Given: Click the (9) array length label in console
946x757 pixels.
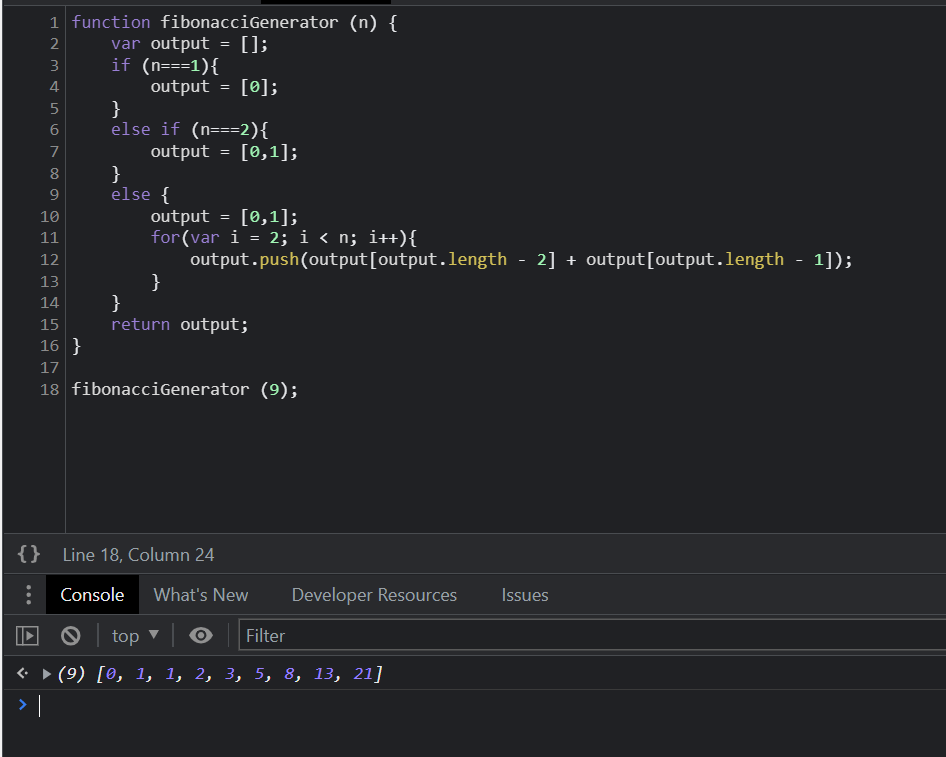Looking at the screenshot, I should tap(71, 673).
